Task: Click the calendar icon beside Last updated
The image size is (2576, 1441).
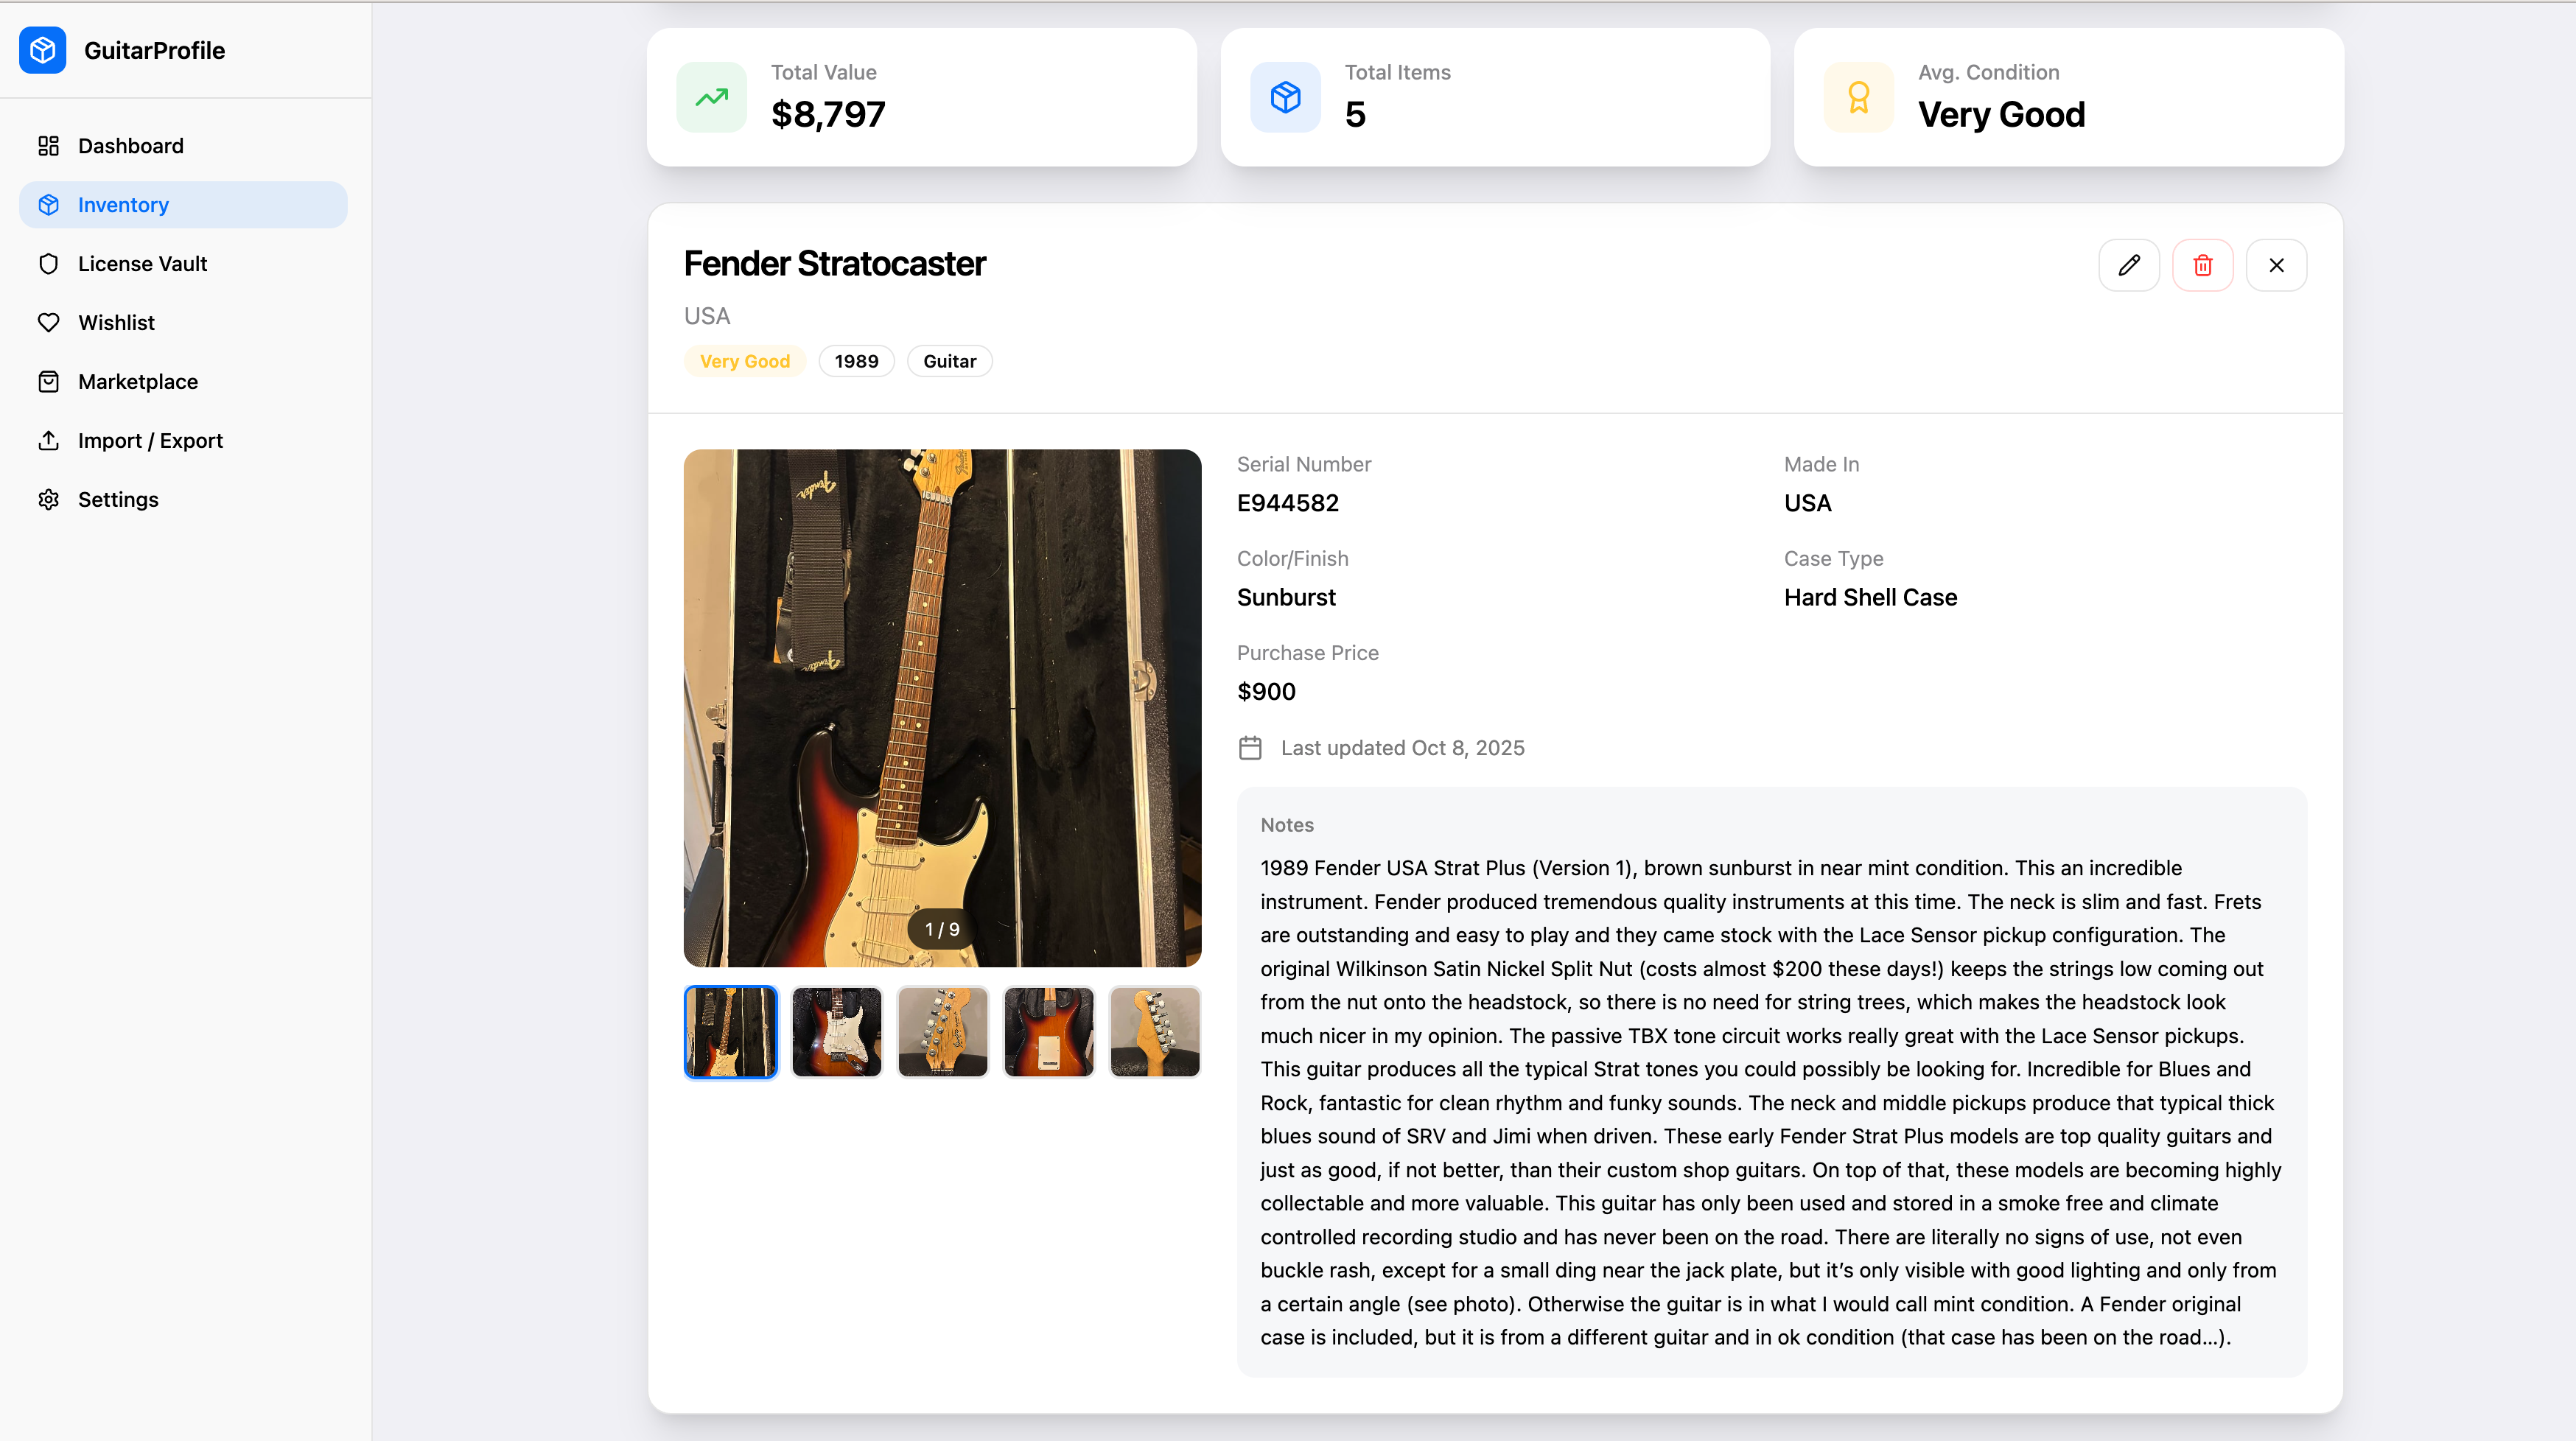Action: tap(1250, 748)
